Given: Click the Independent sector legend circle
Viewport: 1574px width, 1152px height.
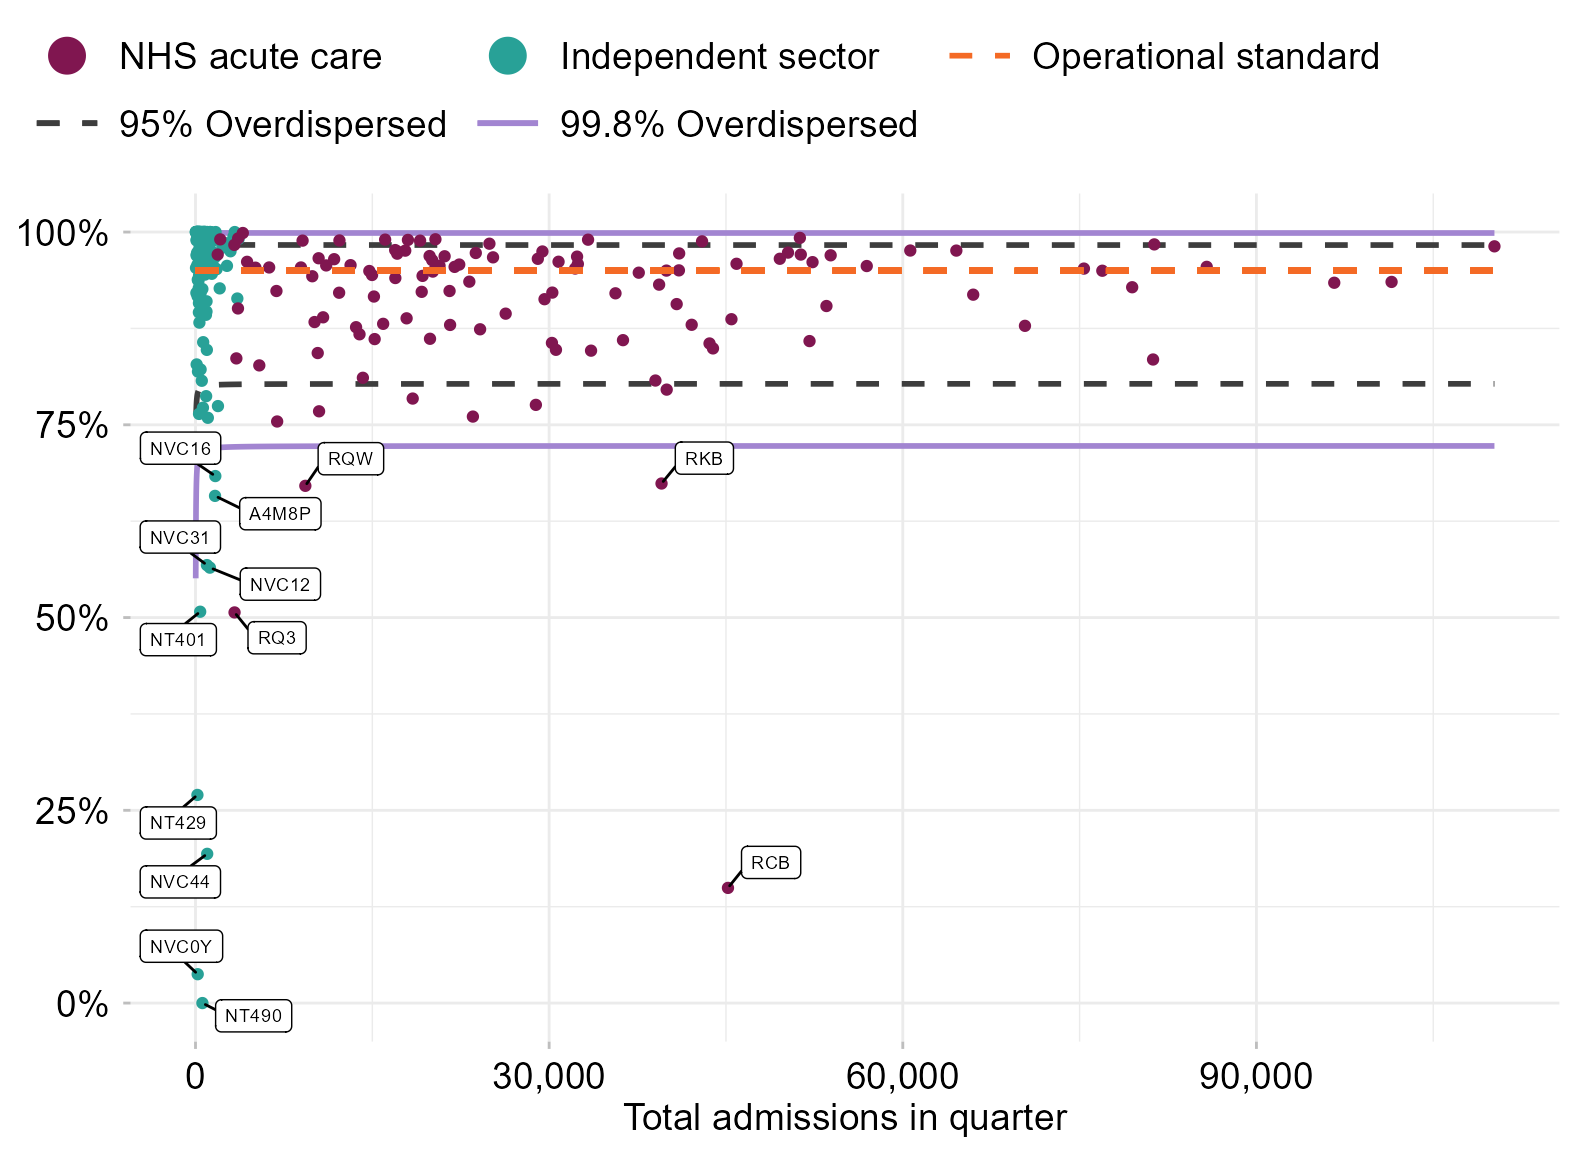Looking at the screenshot, I should point(508,56).
